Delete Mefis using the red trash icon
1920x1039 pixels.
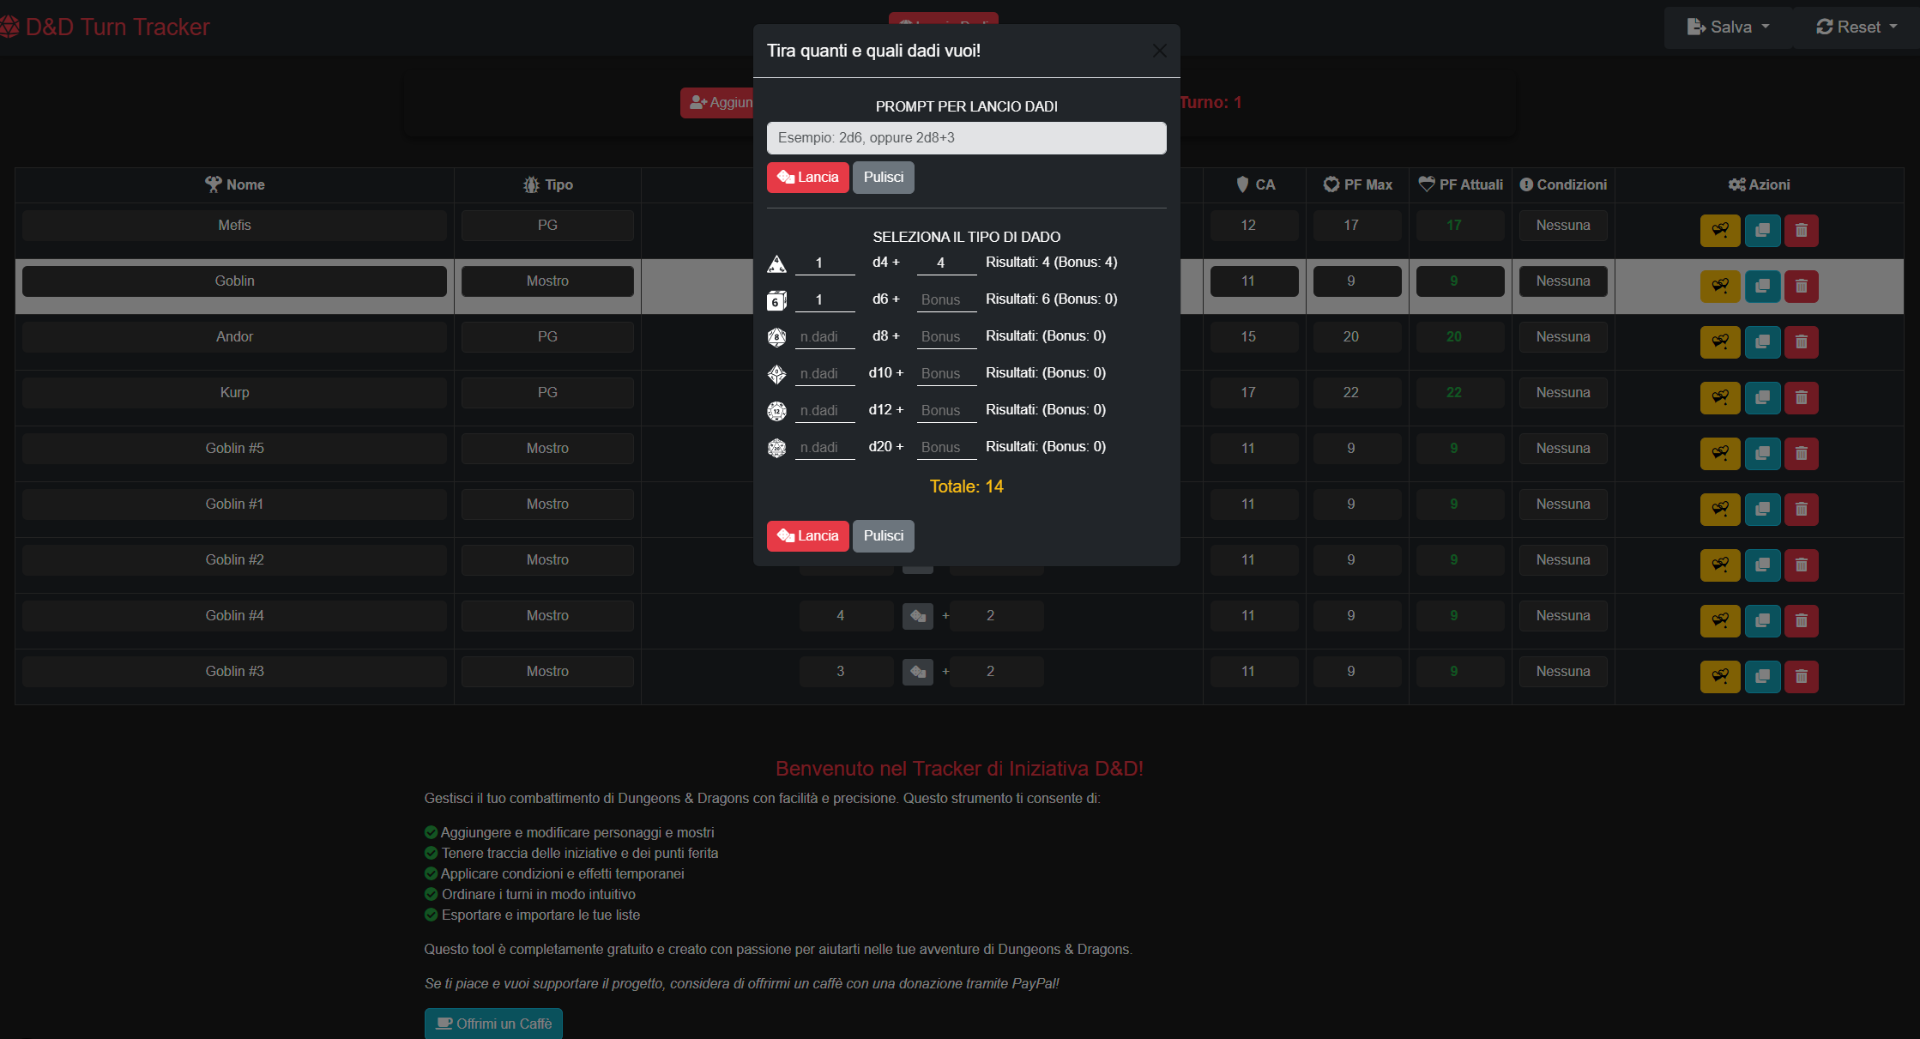[x=1800, y=230]
